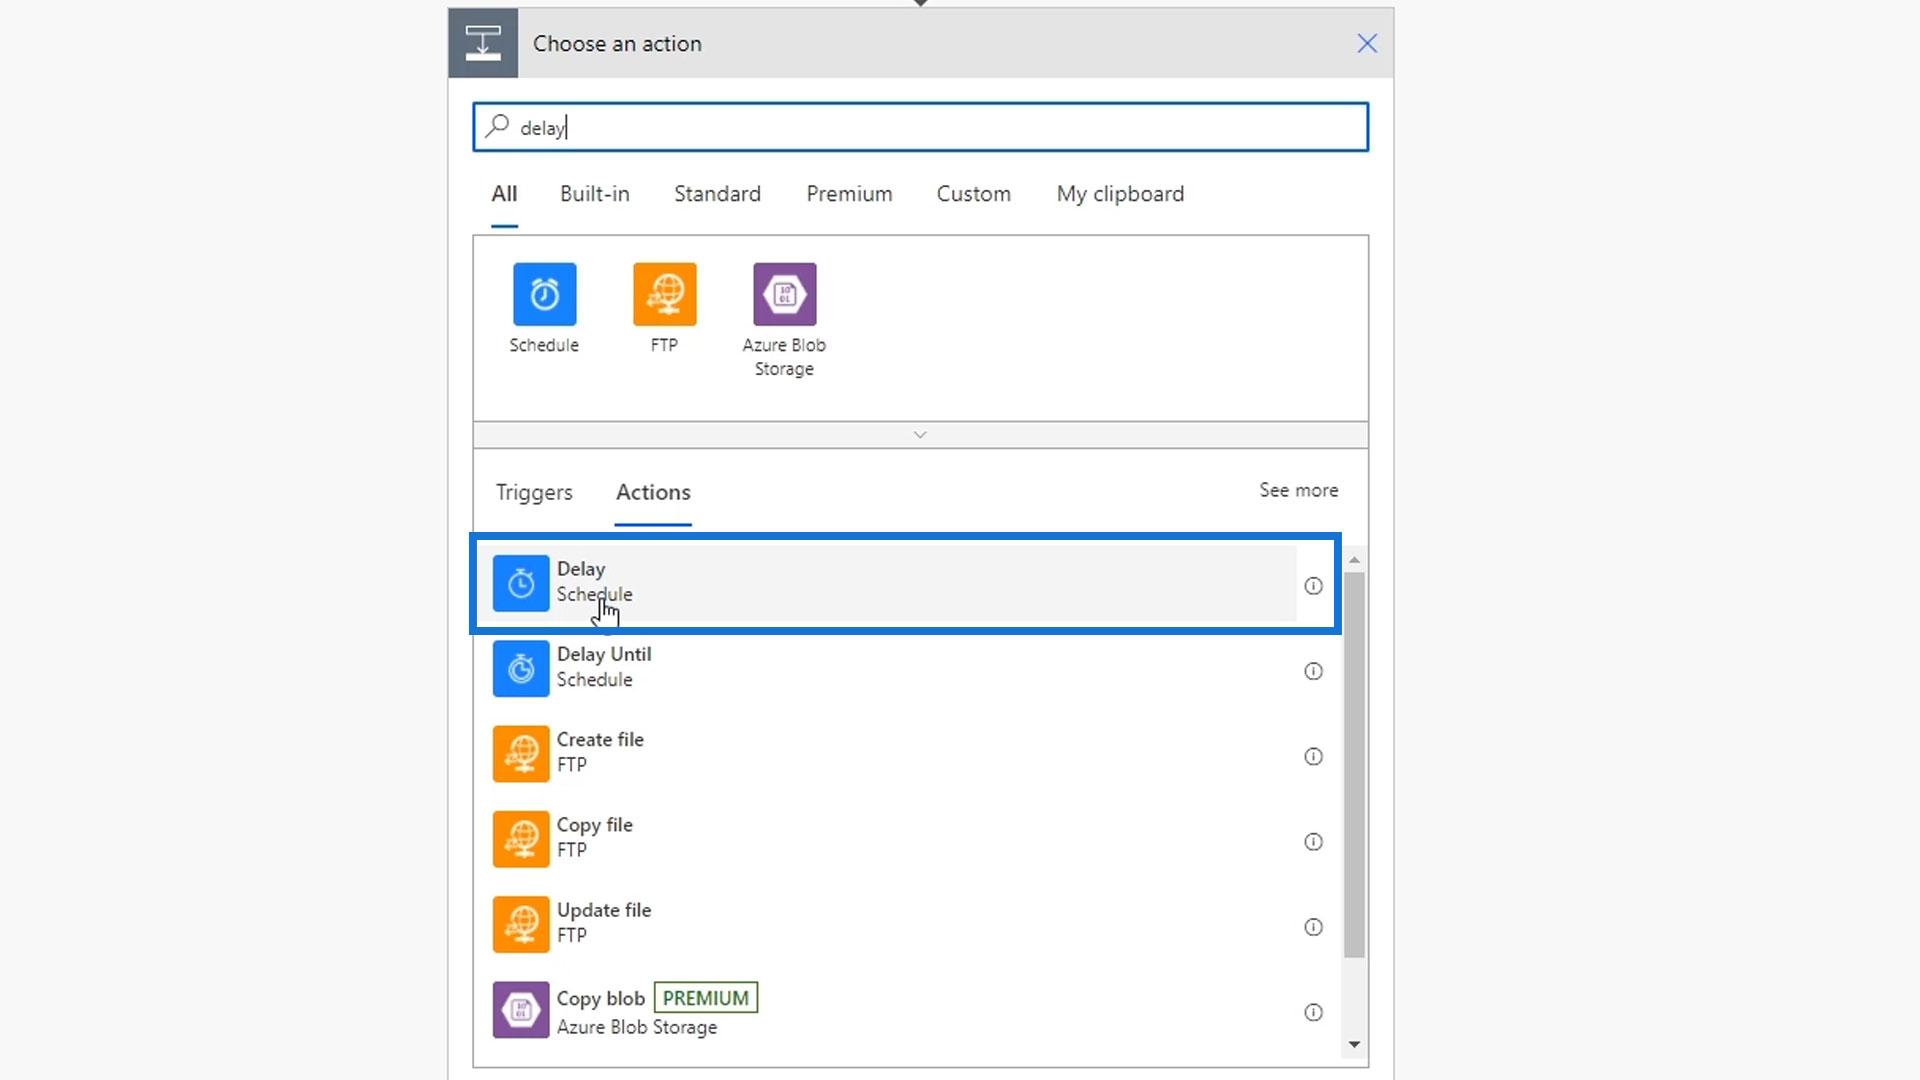The height and width of the screenshot is (1080, 1920).
Task: Collapse the connectors list chevron
Action: pyautogui.click(x=920, y=435)
